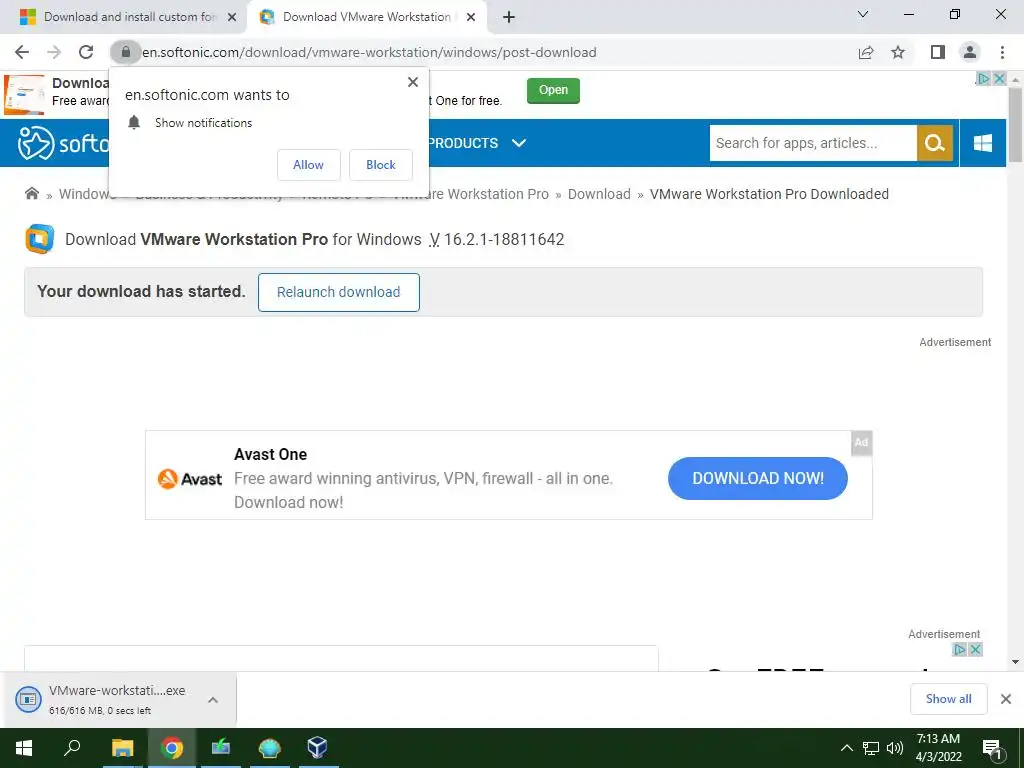Click the Windows platform icon in header
Viewport: 1024px width, 768px height.
pos(983,143)
